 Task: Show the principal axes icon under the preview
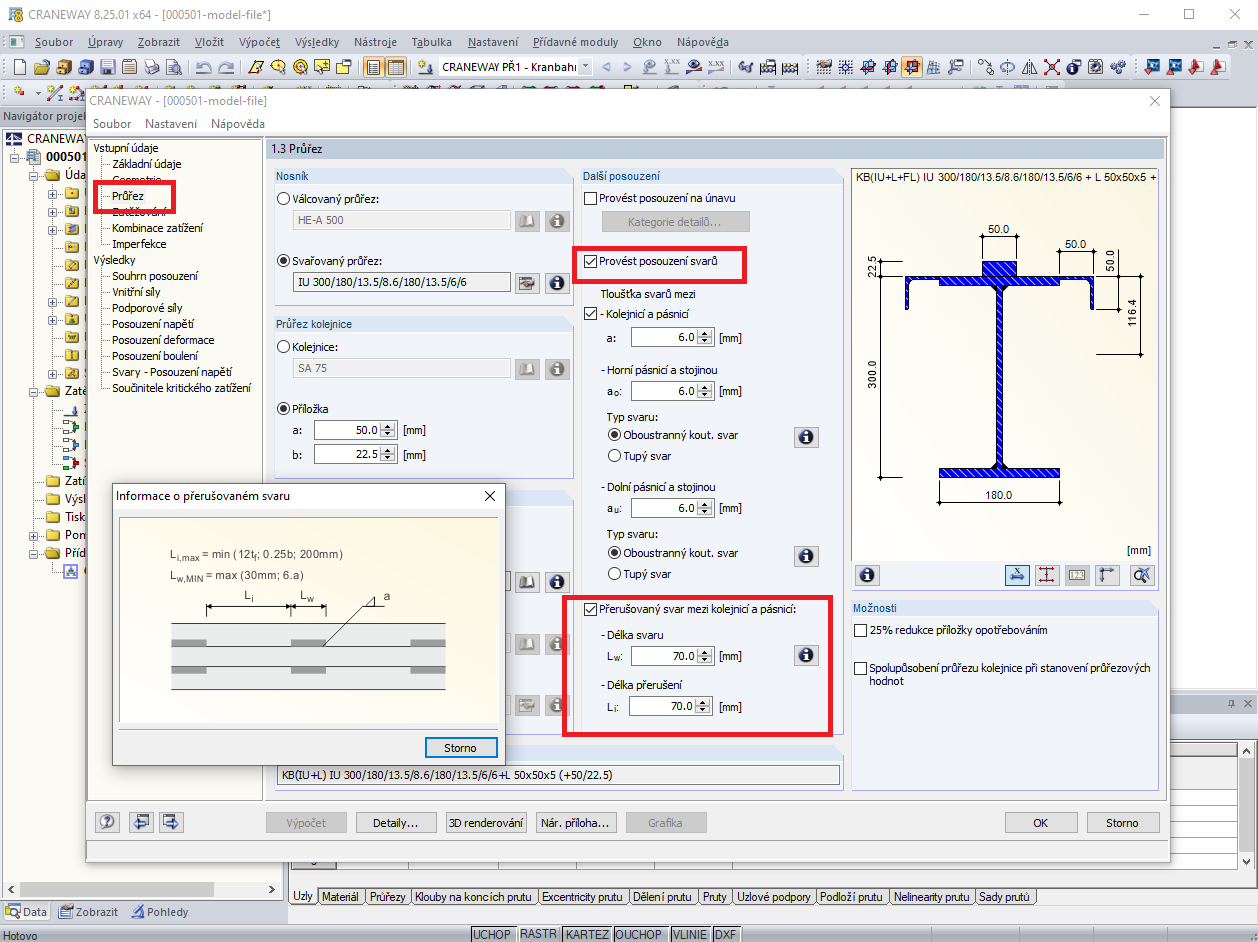(x=1107, y=574)
